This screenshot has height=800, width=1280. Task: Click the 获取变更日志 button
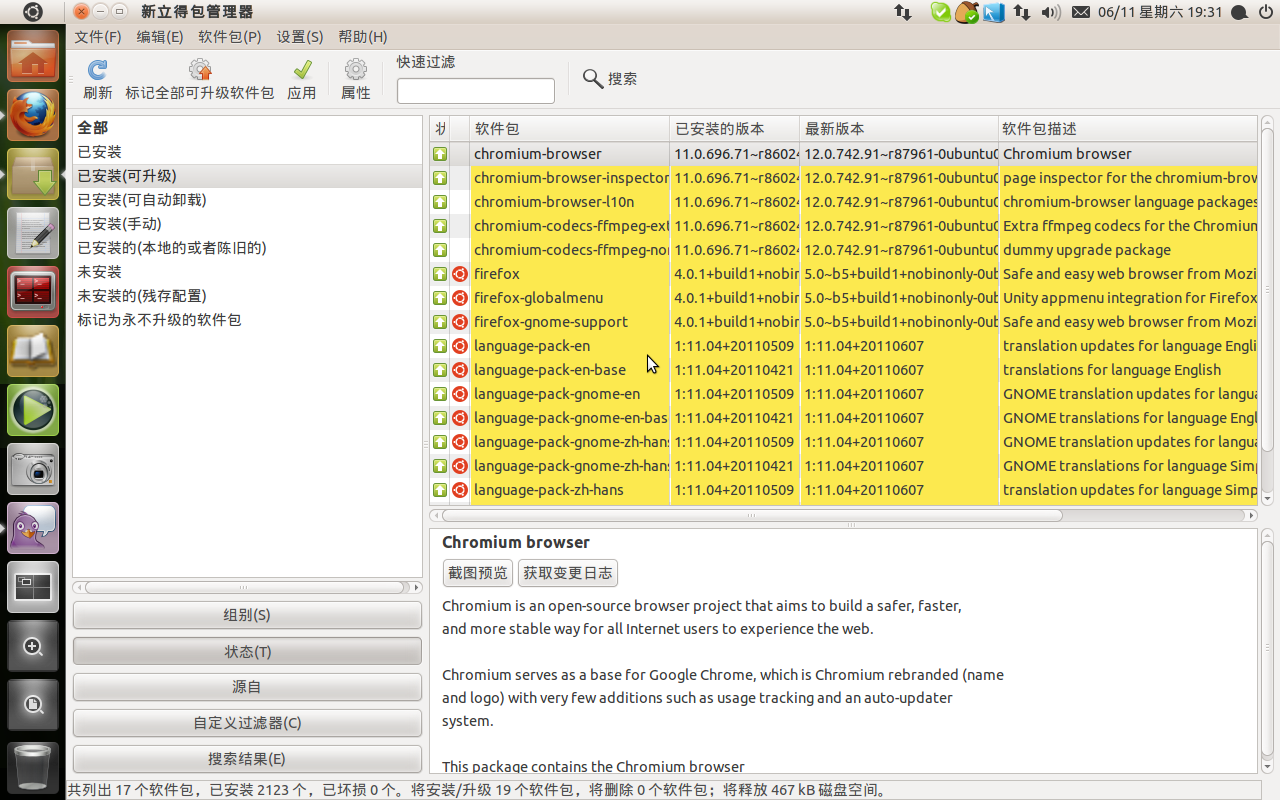(x=568, y=573)
